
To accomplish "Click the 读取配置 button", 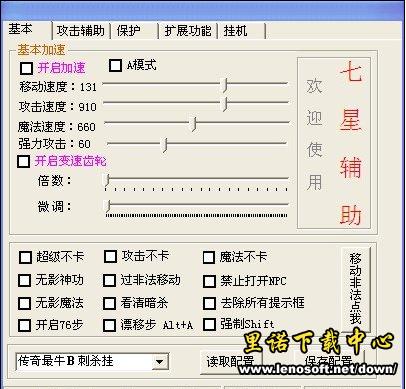I will [230, 362].
